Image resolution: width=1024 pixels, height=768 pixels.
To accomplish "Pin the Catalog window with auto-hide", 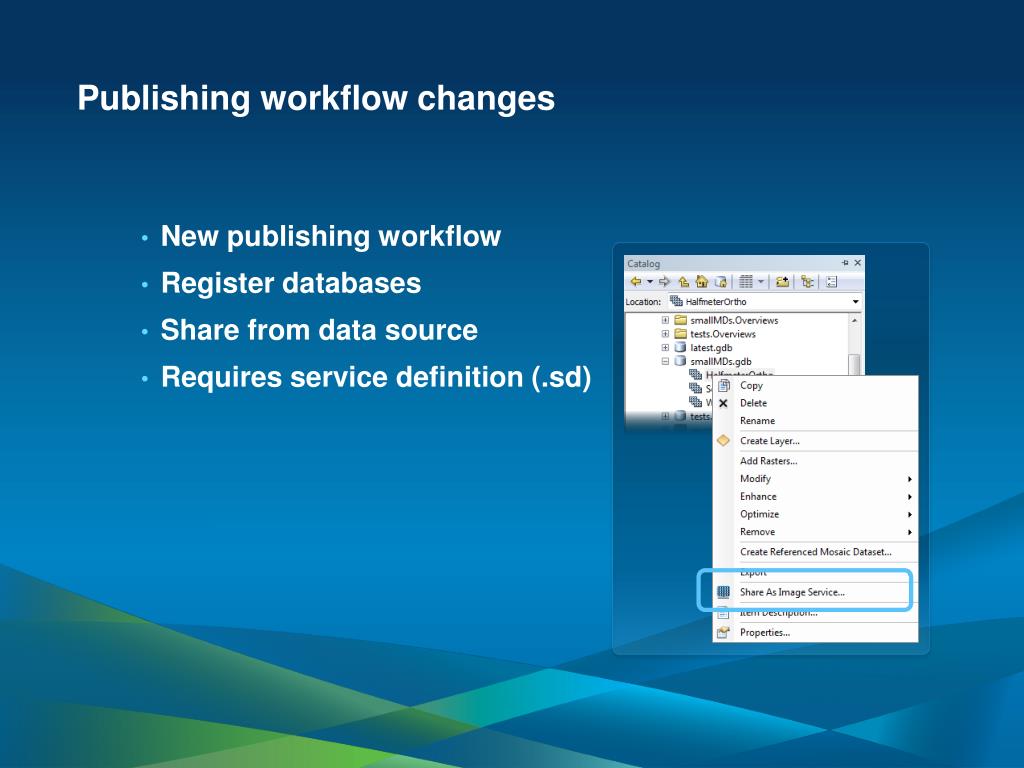I will pos(845,263).
